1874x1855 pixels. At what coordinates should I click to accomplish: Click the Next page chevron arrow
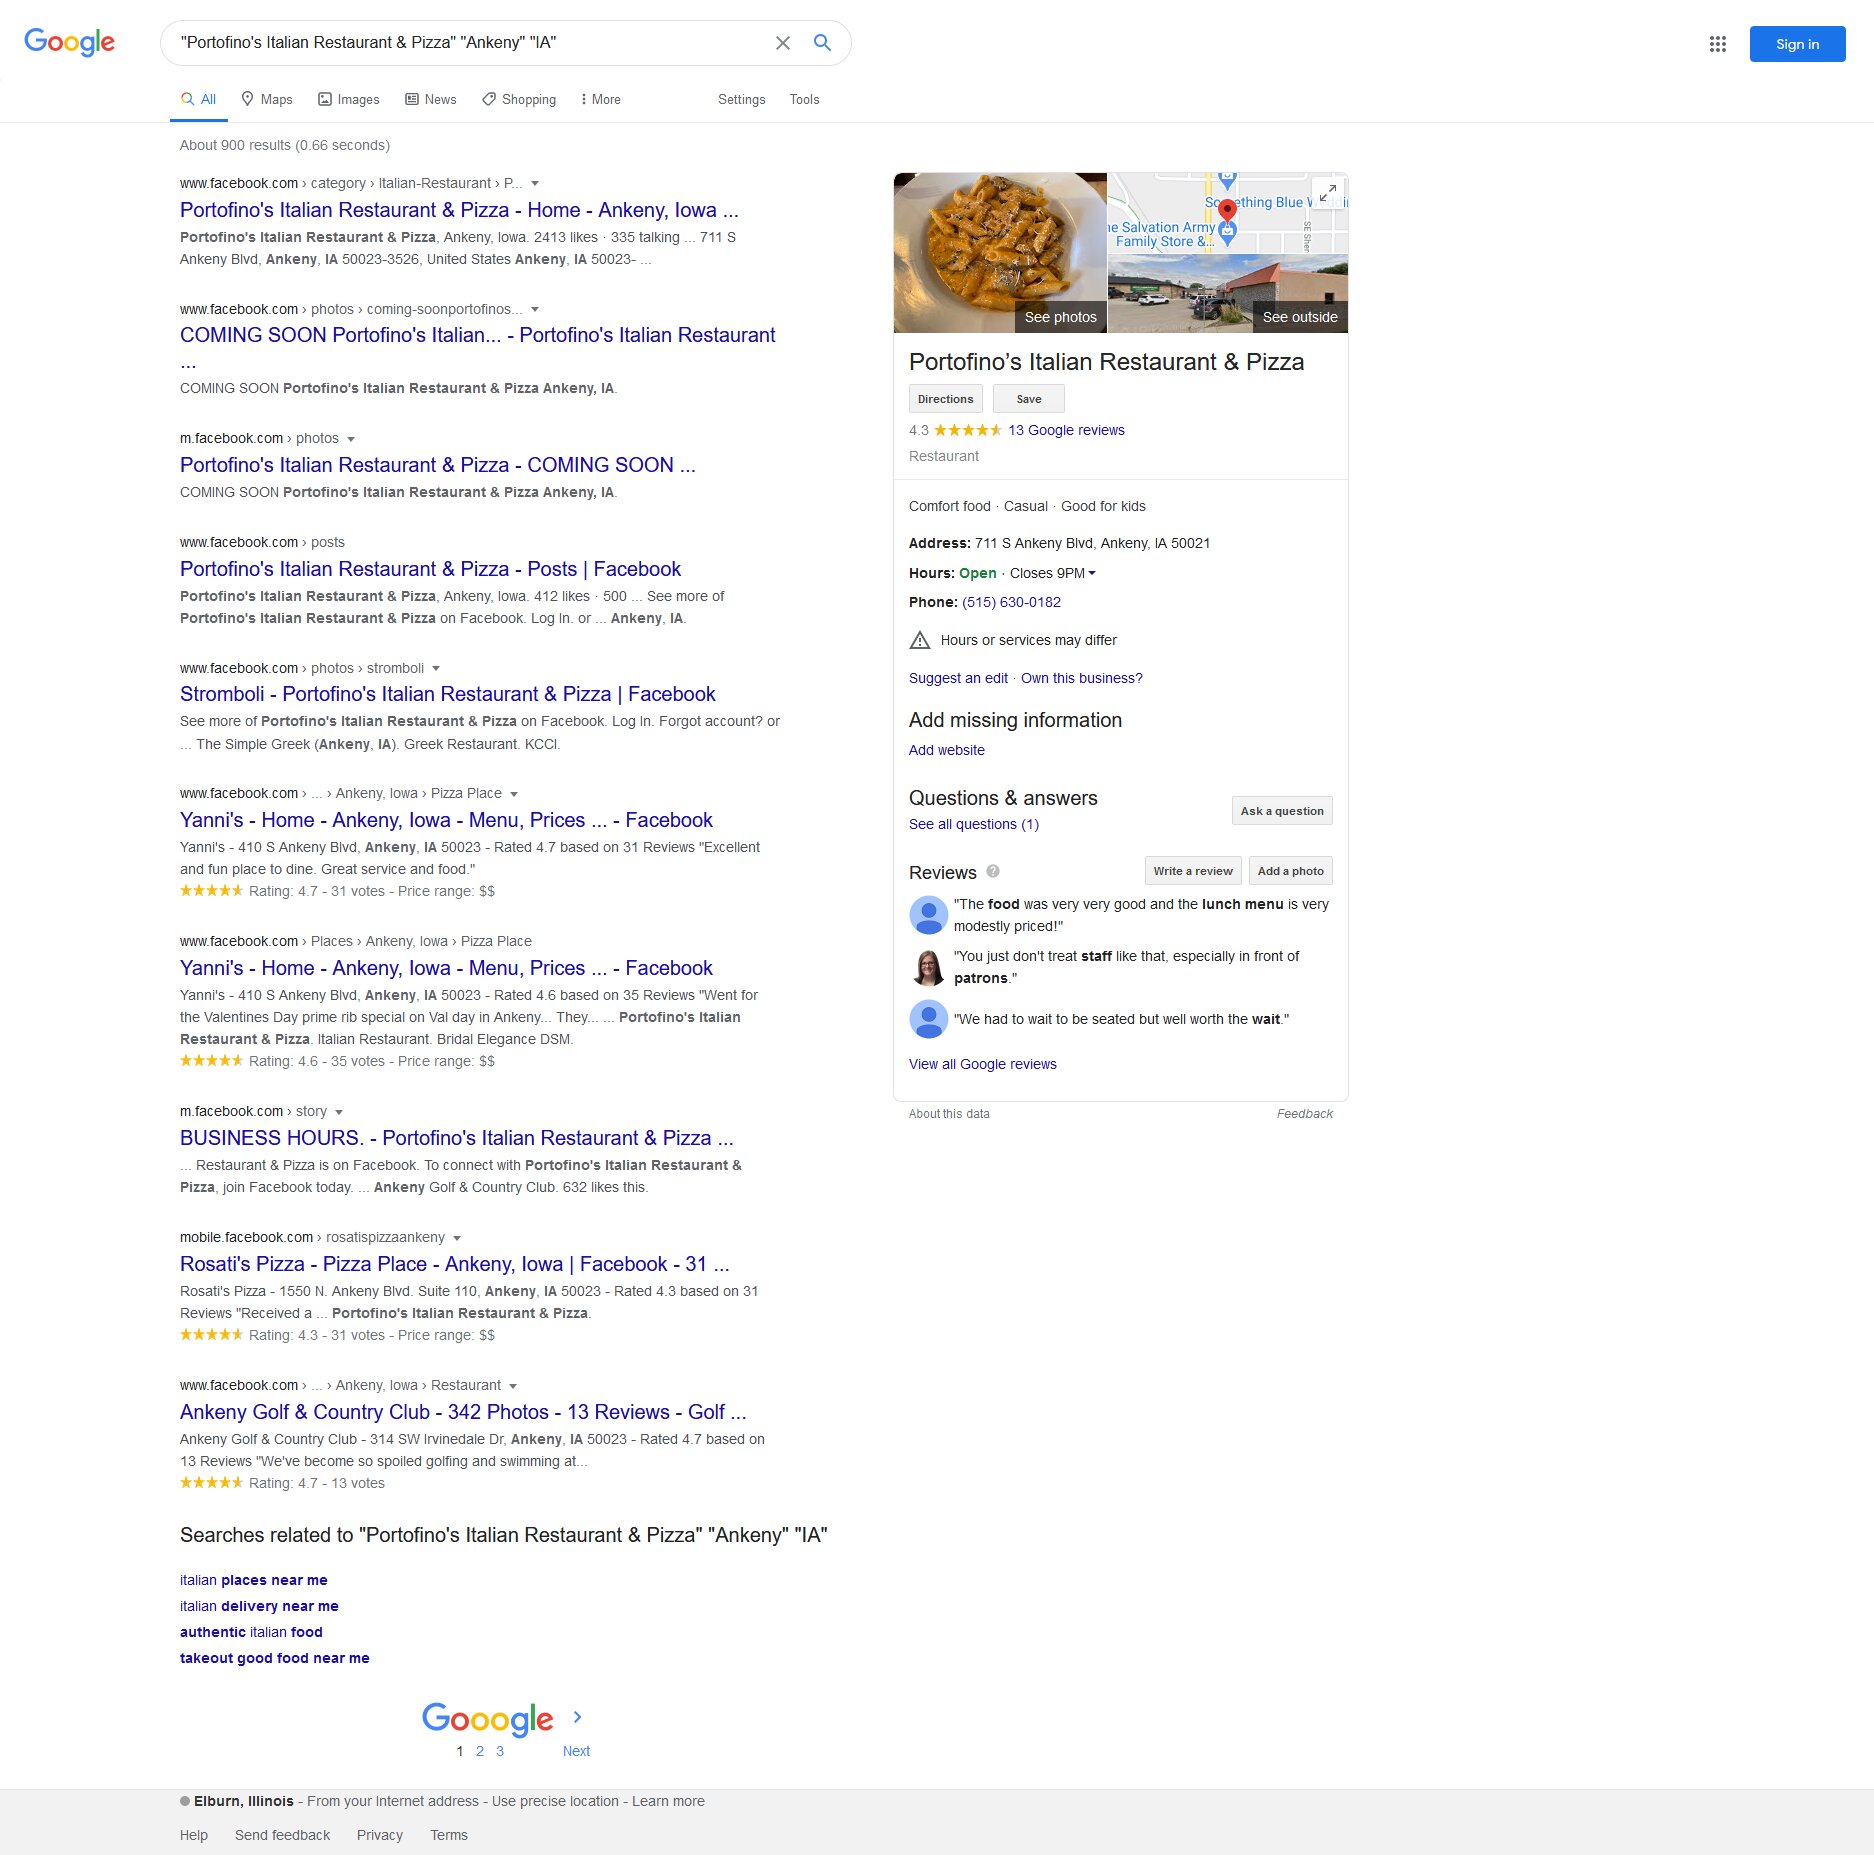point(577,1717)
